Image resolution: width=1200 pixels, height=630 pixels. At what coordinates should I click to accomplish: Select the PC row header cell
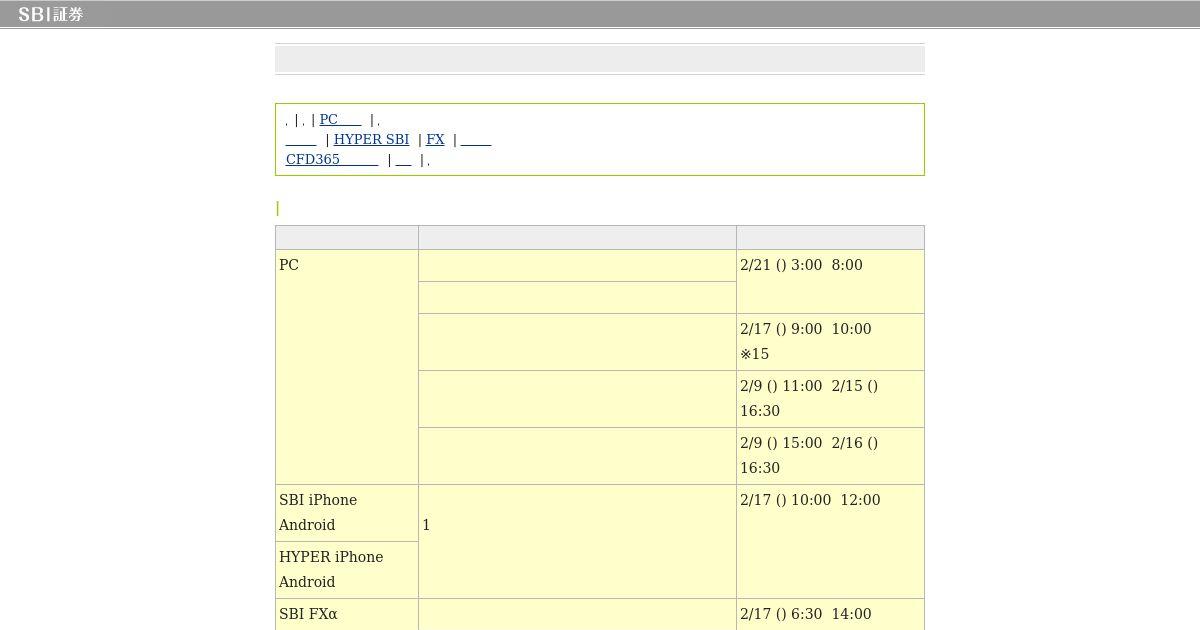click(x=347, y=367)
